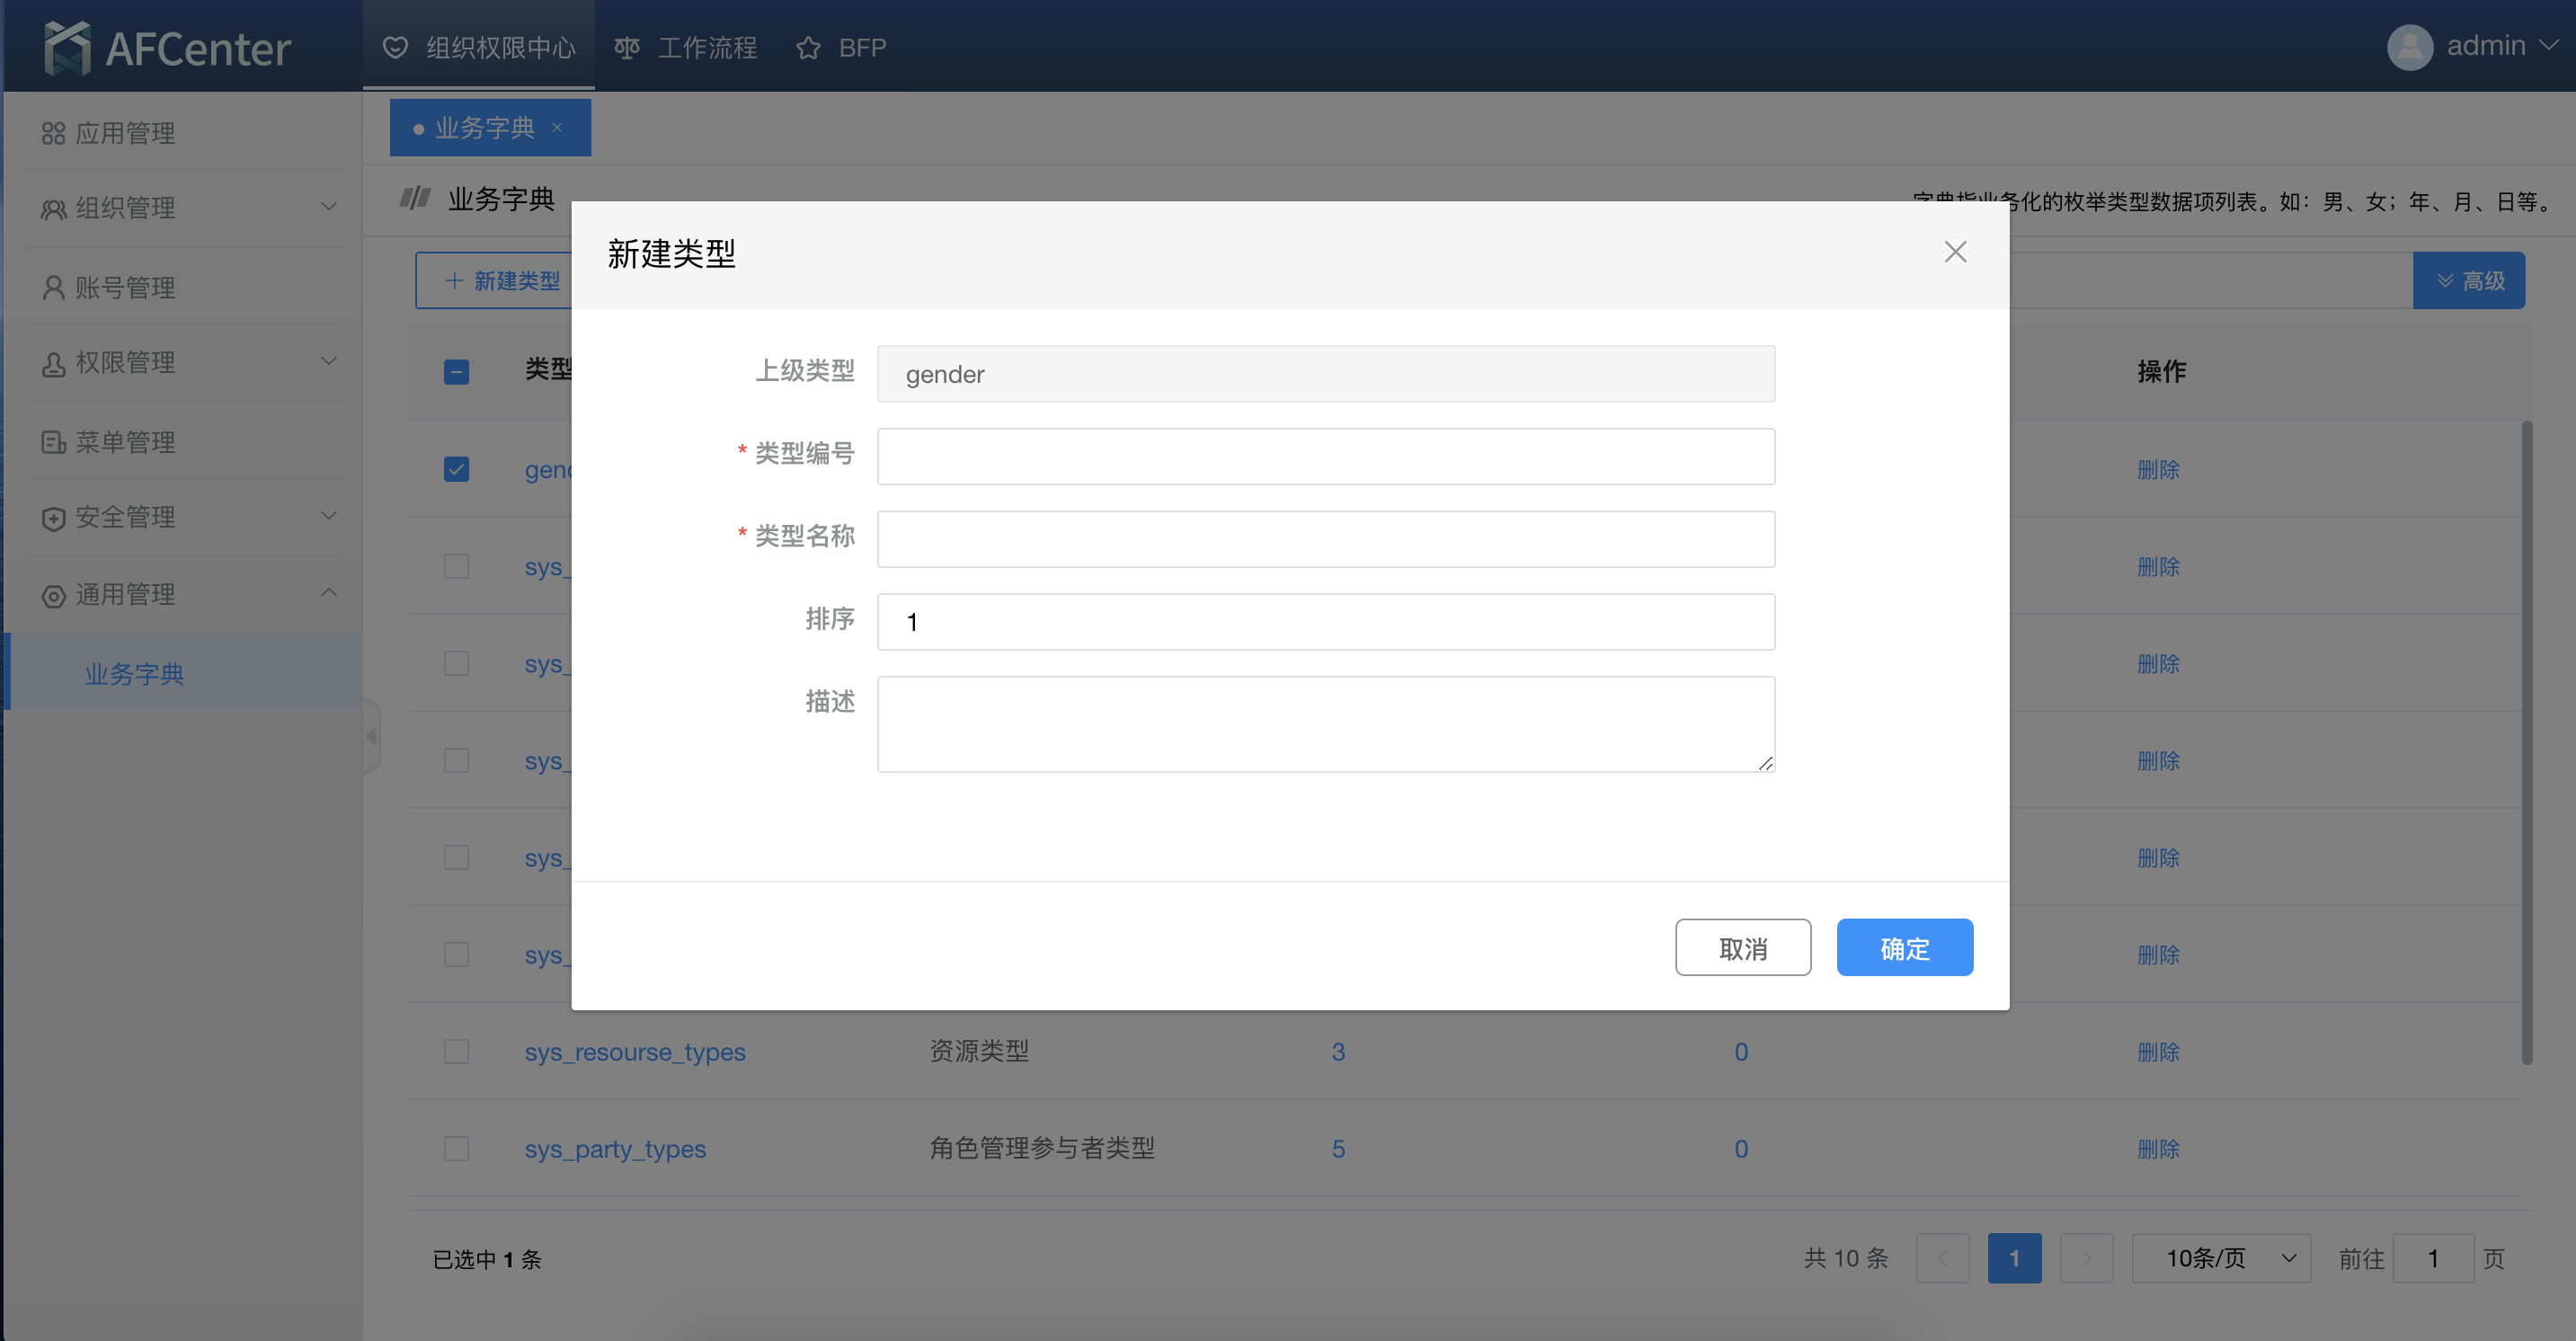The width and height of the screenshot is (2576, 1341).
Task: Click the shield icon beside 组织权限中心
Action: pyautogui.click(x=396, y=47)
